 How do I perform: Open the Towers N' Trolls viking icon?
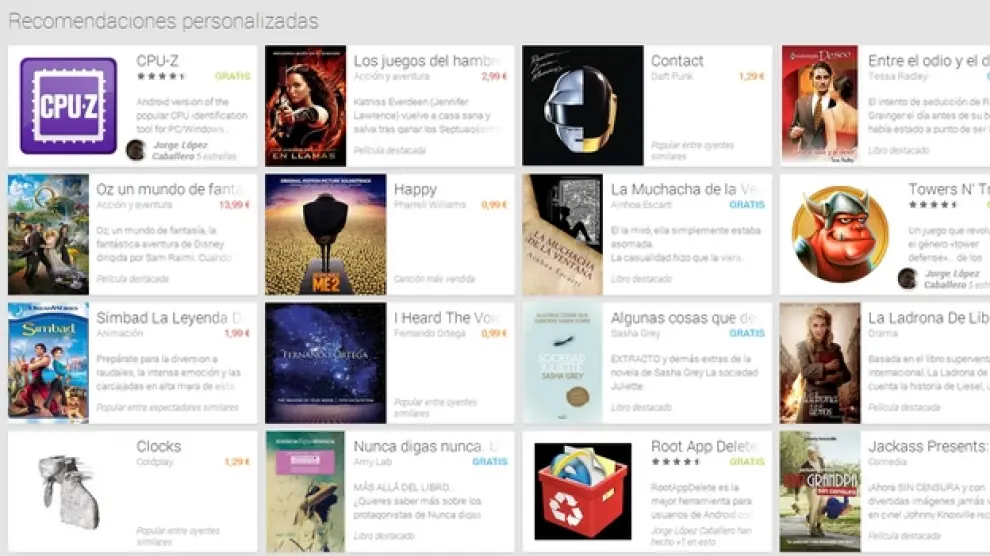[840, 234]
